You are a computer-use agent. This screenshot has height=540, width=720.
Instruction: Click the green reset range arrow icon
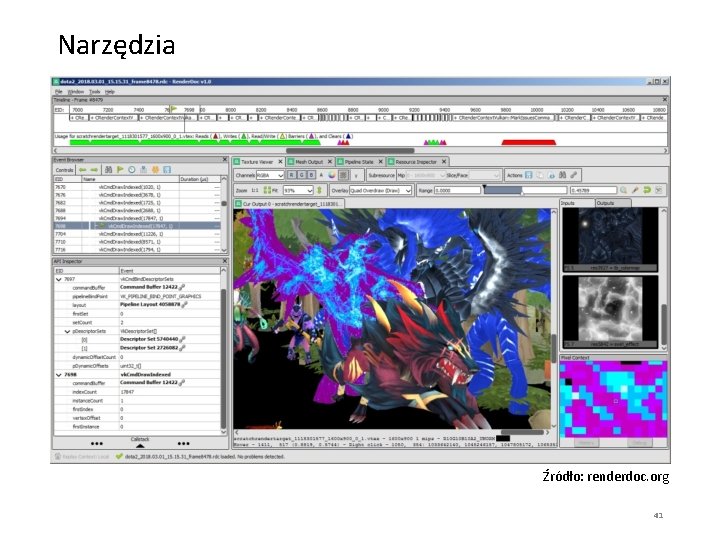pyautogui.click(x=647, y=190)
